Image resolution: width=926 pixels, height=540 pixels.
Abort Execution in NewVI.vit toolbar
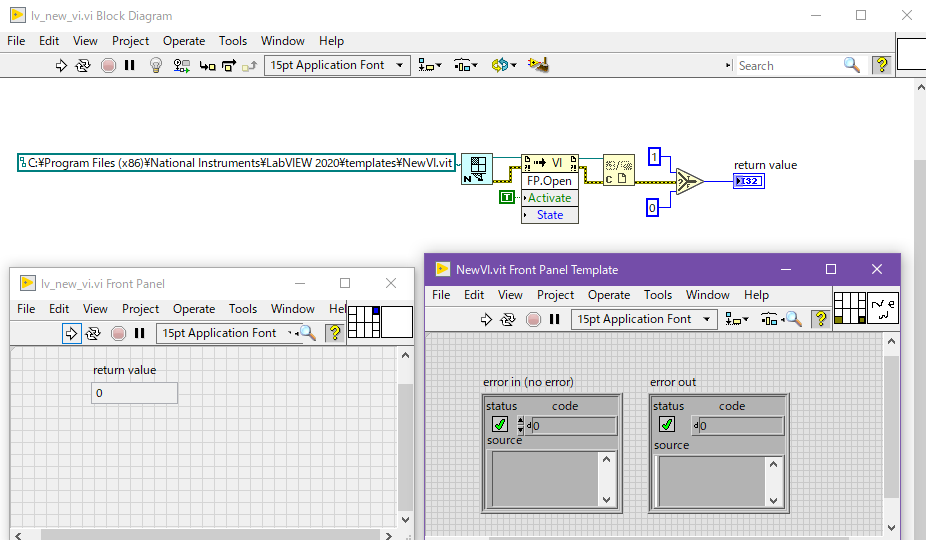click(x=533, y=320)
